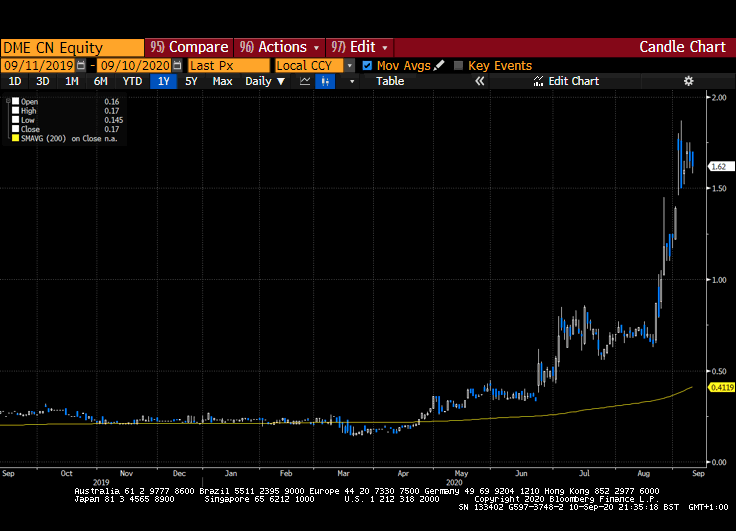Click the 0.4119 moving average axis label

point(721,387)
